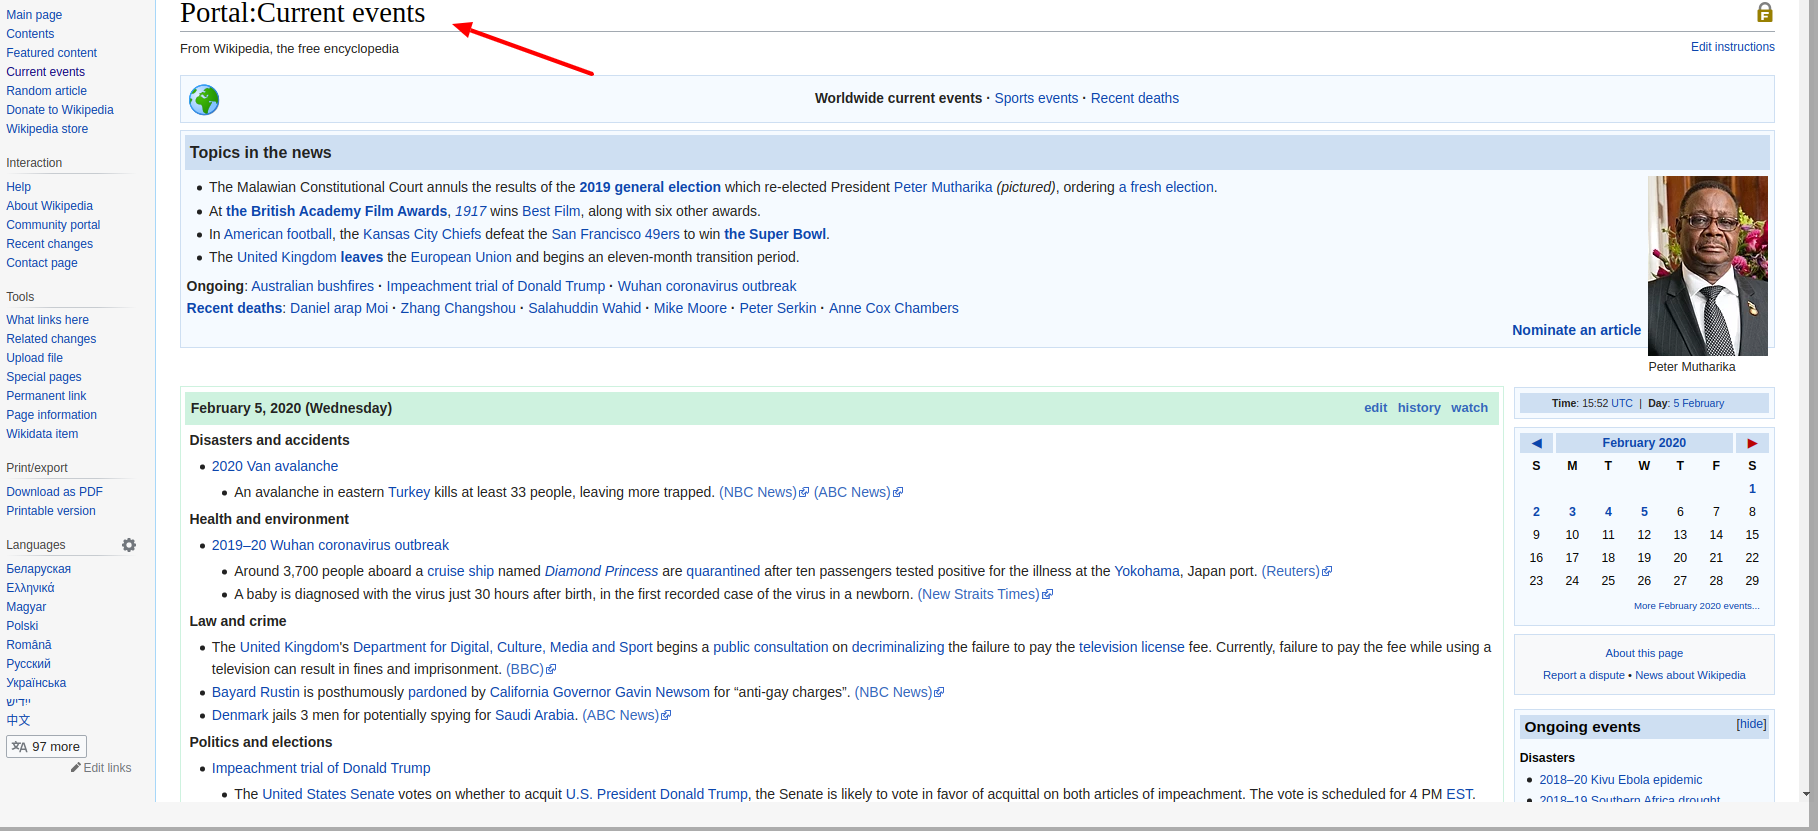Screen dimensions: 1818x831
Task: Click the vertical scrollbar down arrow
Action: coord(1806,794)
